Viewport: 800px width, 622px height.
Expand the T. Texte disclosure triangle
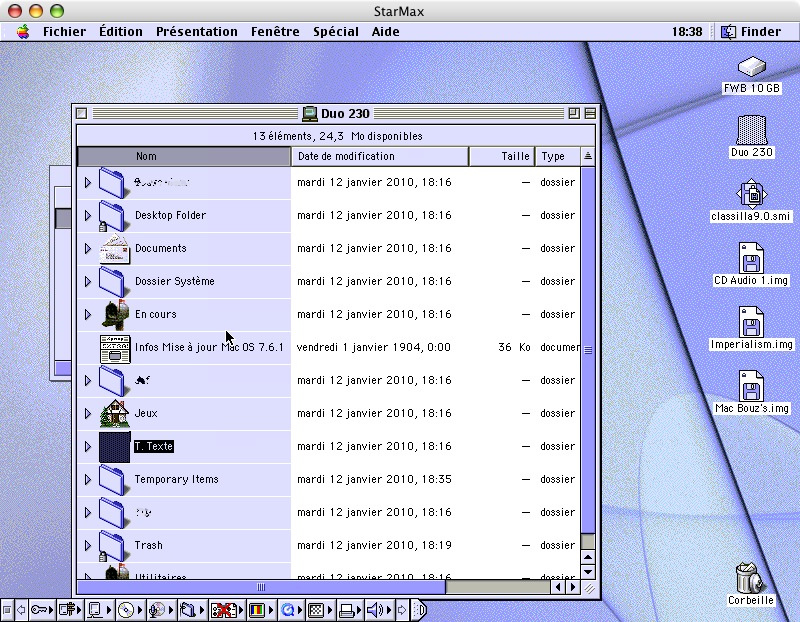coord(88,446)
